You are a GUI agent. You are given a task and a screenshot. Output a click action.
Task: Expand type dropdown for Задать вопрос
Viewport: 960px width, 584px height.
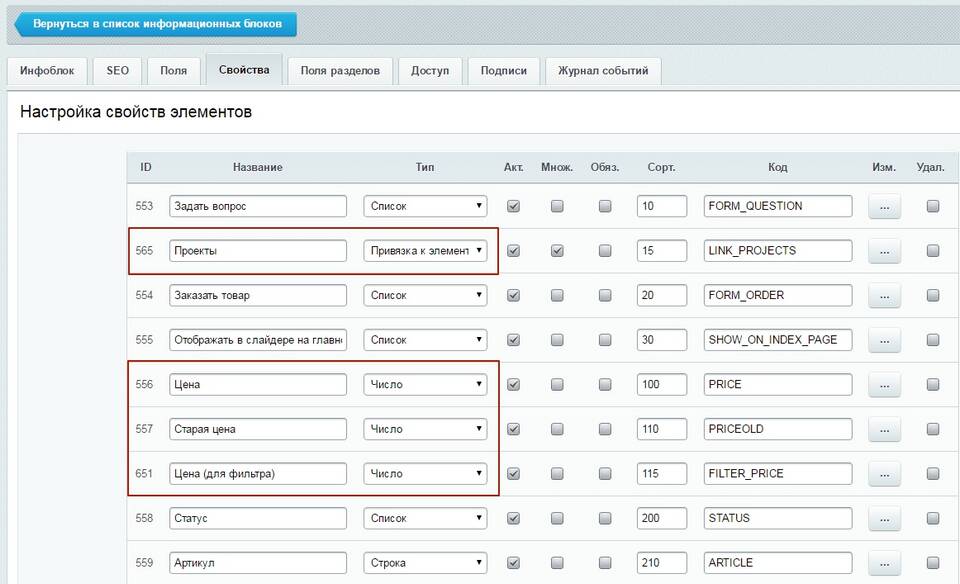(x=426, y=206)
